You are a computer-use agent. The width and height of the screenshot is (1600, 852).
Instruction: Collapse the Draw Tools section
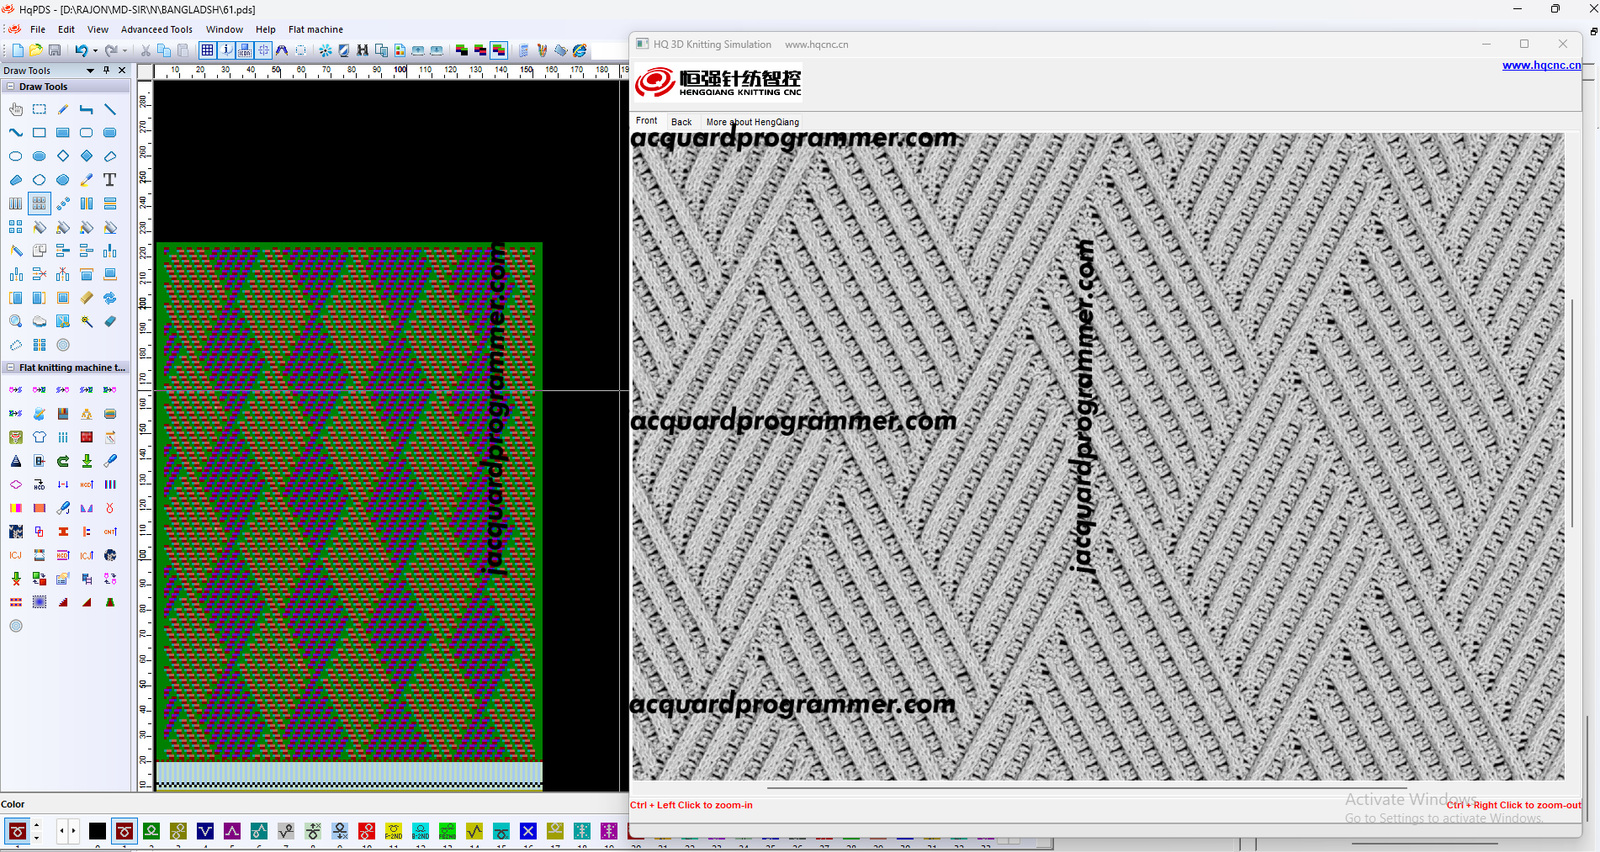pyautogui.click(x=10, y=87)
